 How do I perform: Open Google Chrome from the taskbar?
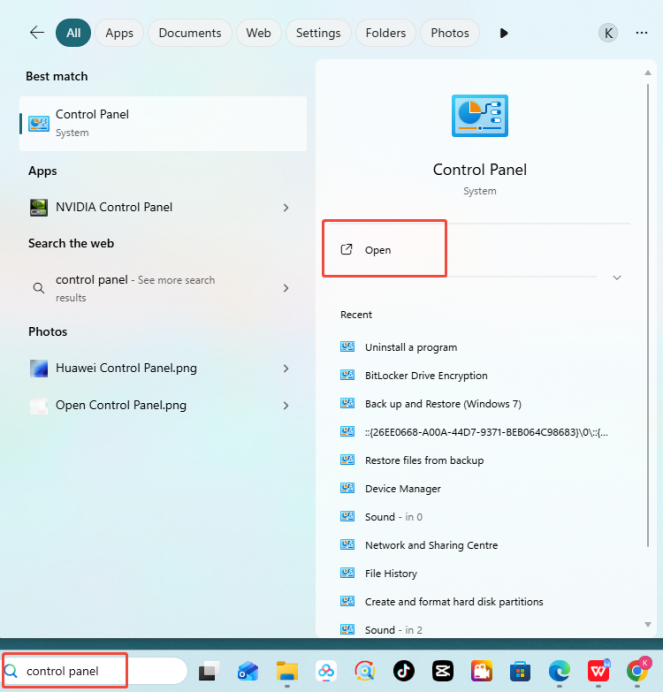pyautogui.click(x=637, y=671)
